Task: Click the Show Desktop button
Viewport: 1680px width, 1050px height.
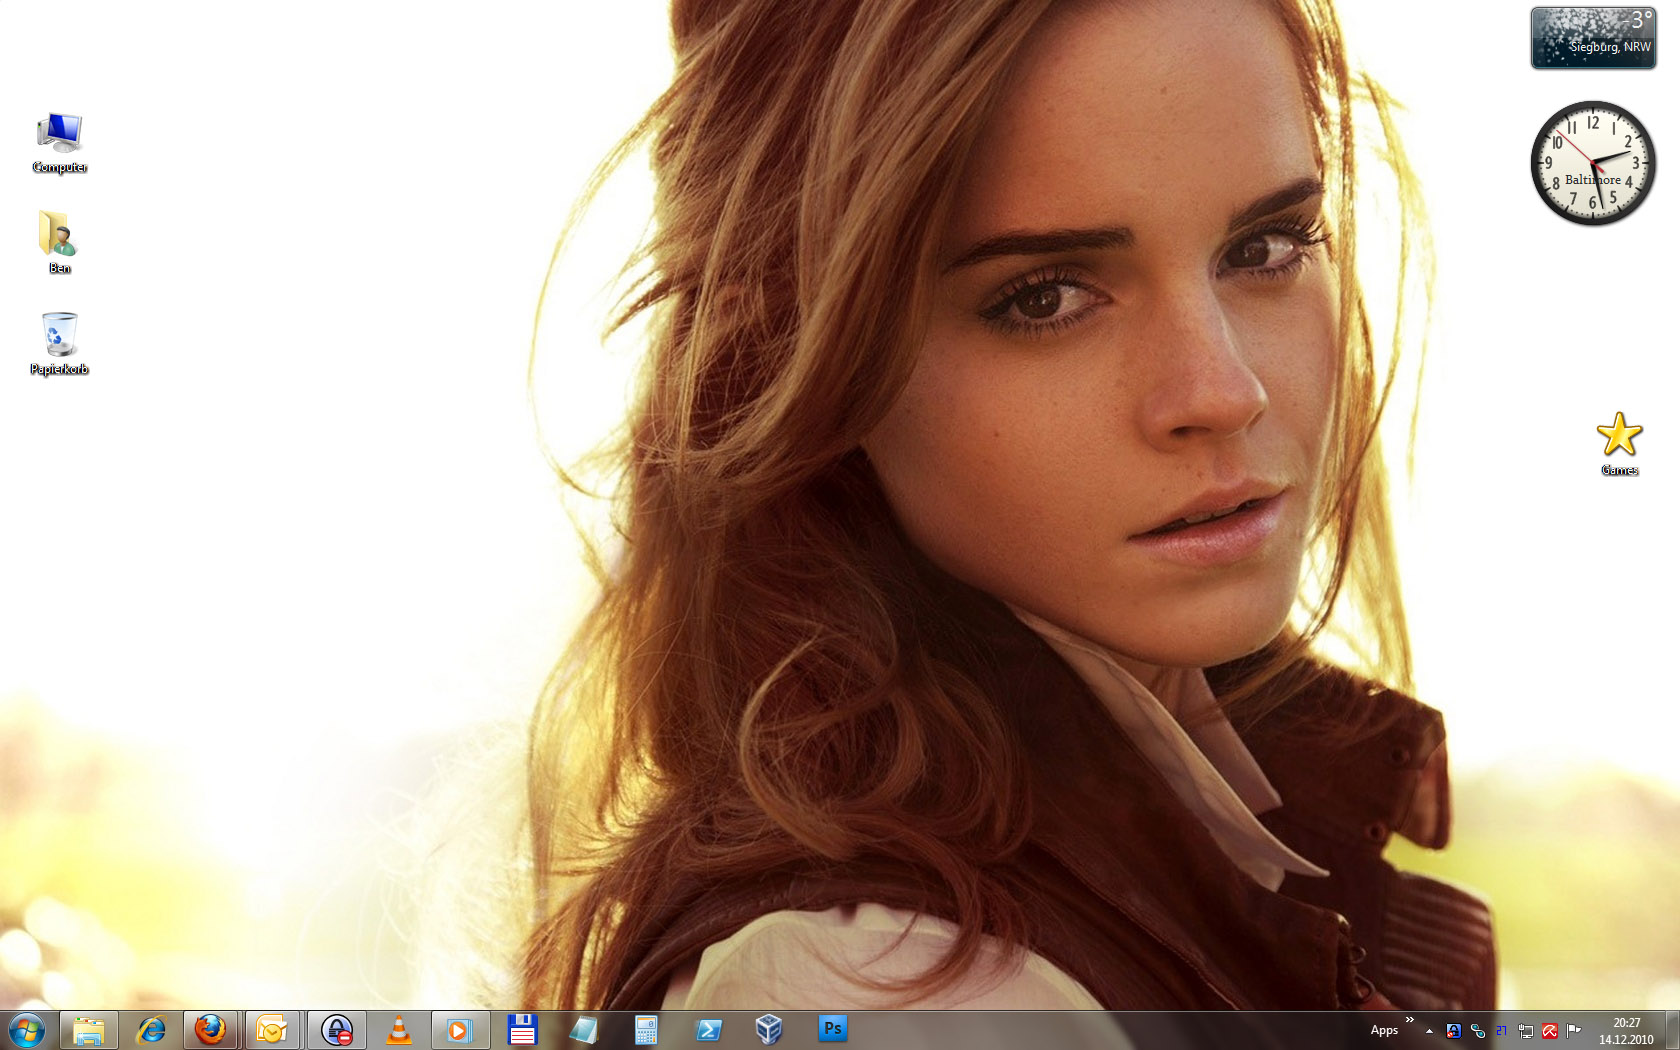Action: pyautogui.click(x=1673, y=1030)
